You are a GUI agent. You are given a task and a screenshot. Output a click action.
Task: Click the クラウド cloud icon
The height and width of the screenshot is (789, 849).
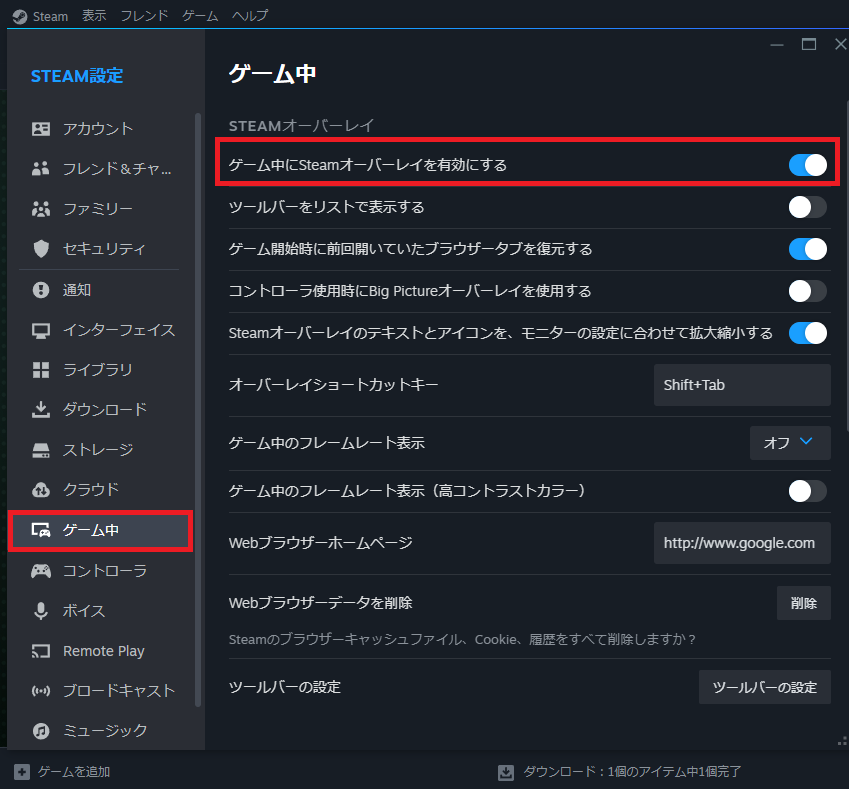(41, 489)
